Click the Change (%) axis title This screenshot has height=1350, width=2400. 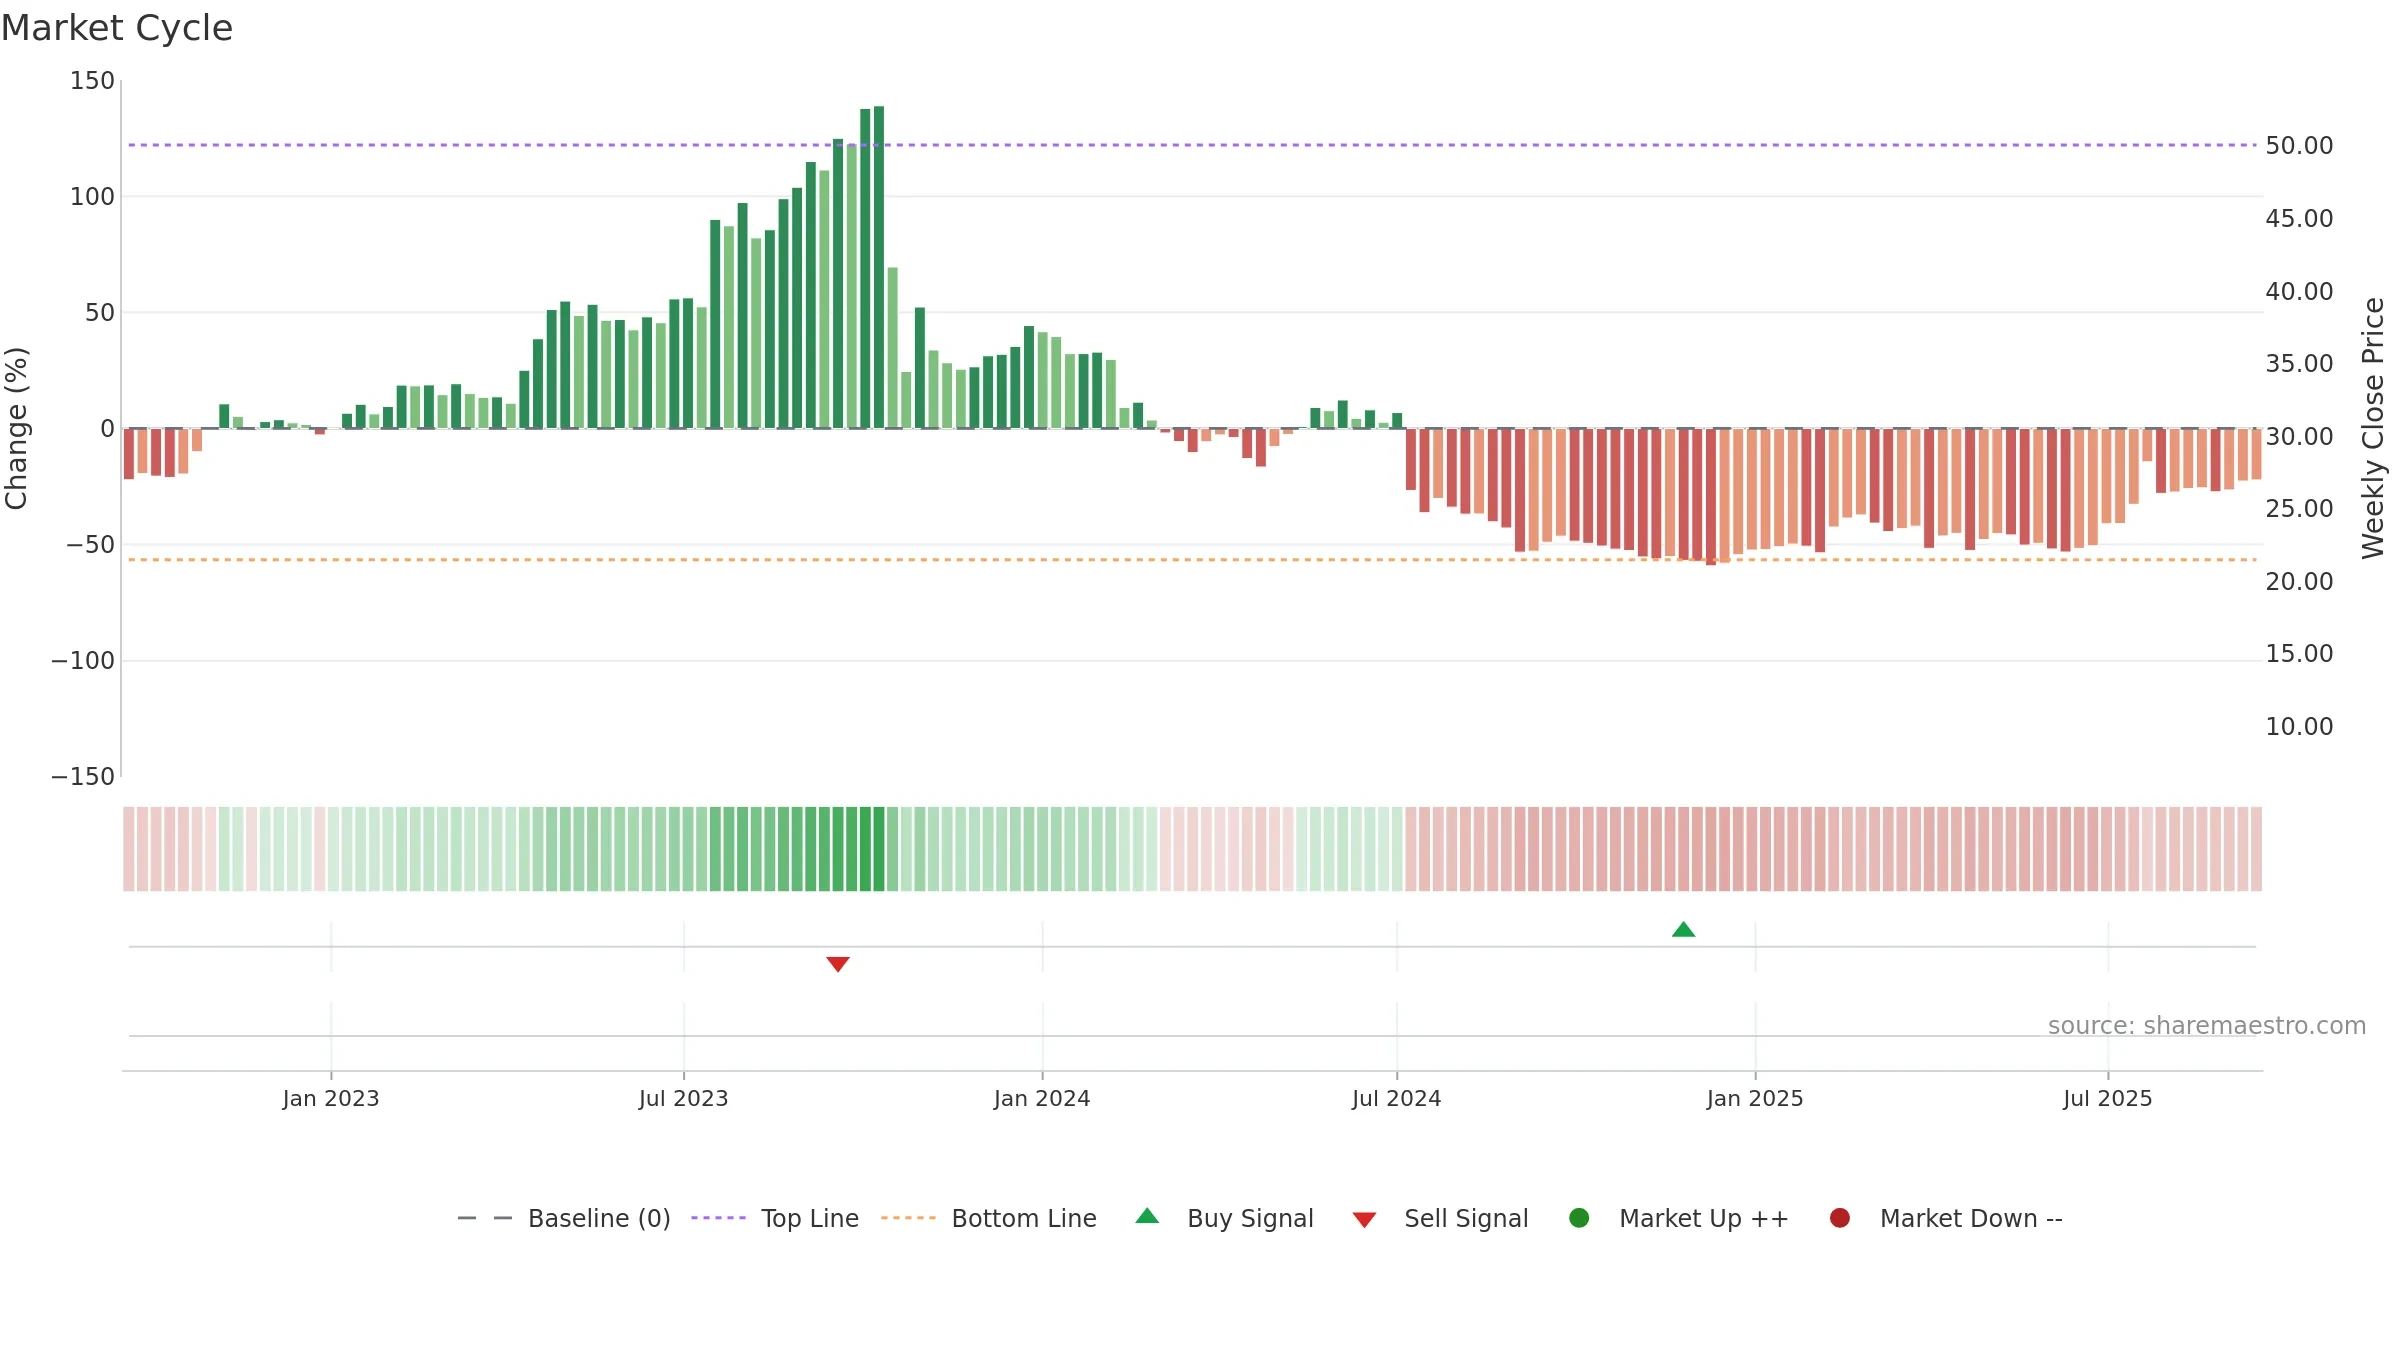16,428
